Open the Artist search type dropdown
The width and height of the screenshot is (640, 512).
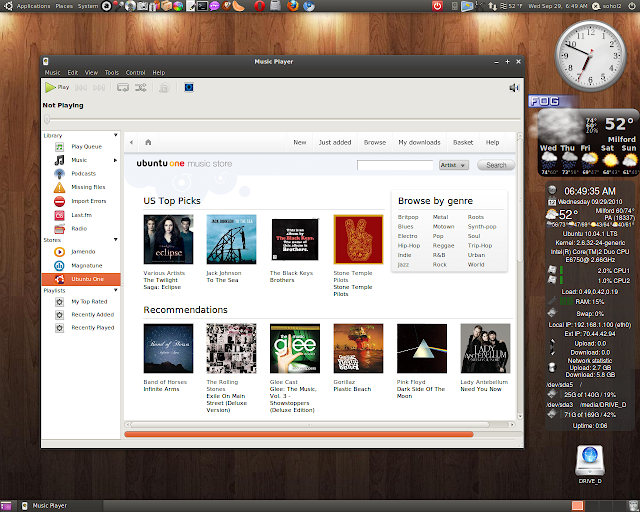click(x=453, y=165)
